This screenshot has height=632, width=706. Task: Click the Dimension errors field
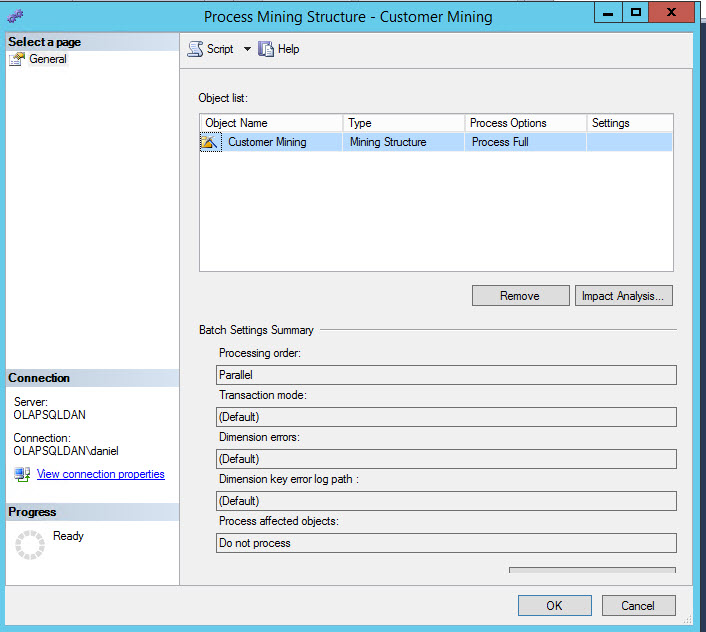tap(446, 459)
